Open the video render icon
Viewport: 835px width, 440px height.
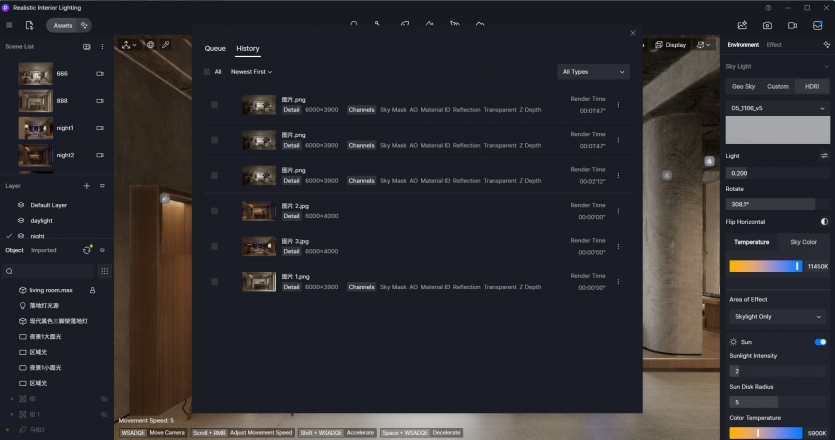click(792, 25)
